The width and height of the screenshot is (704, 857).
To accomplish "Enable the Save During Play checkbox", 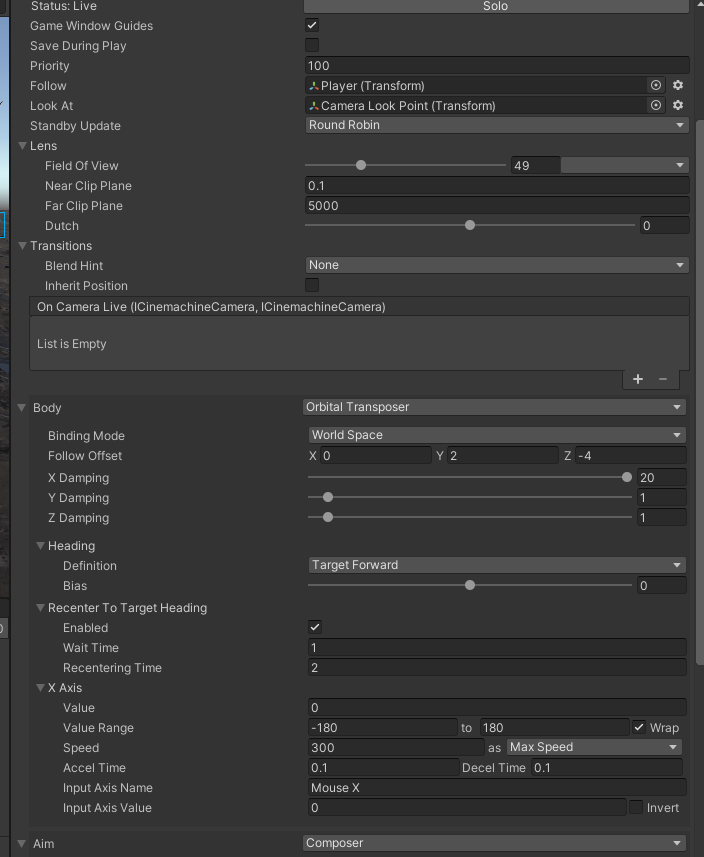I will pyautogui.click(x=311, y=45).
